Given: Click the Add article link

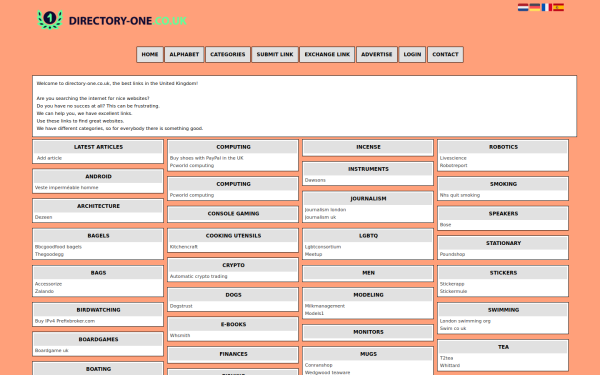Looking at the screenshot, I should pyautogui.click(x=49, y=158).
